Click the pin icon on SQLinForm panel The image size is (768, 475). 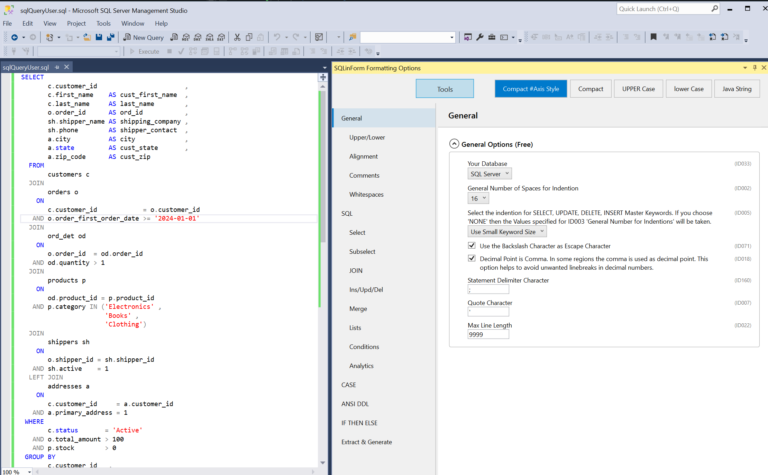pos(755,68)
